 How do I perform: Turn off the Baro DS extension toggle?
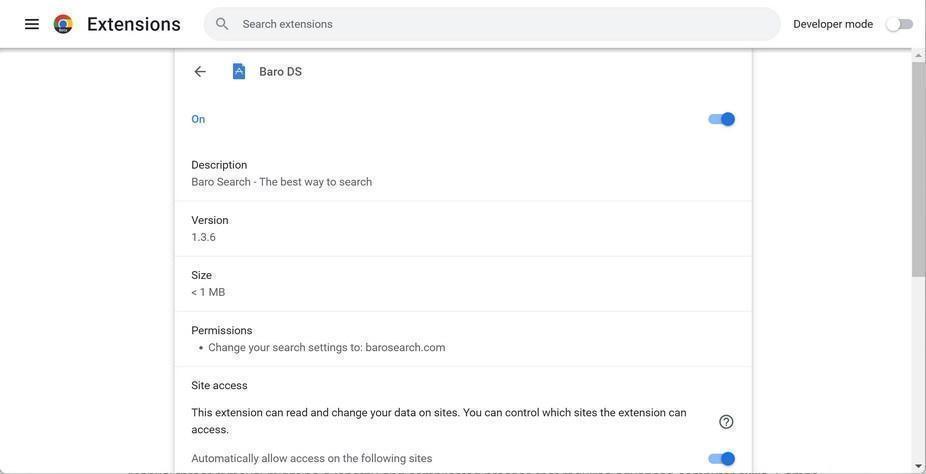pyautogui.click(x=721, y=119)
